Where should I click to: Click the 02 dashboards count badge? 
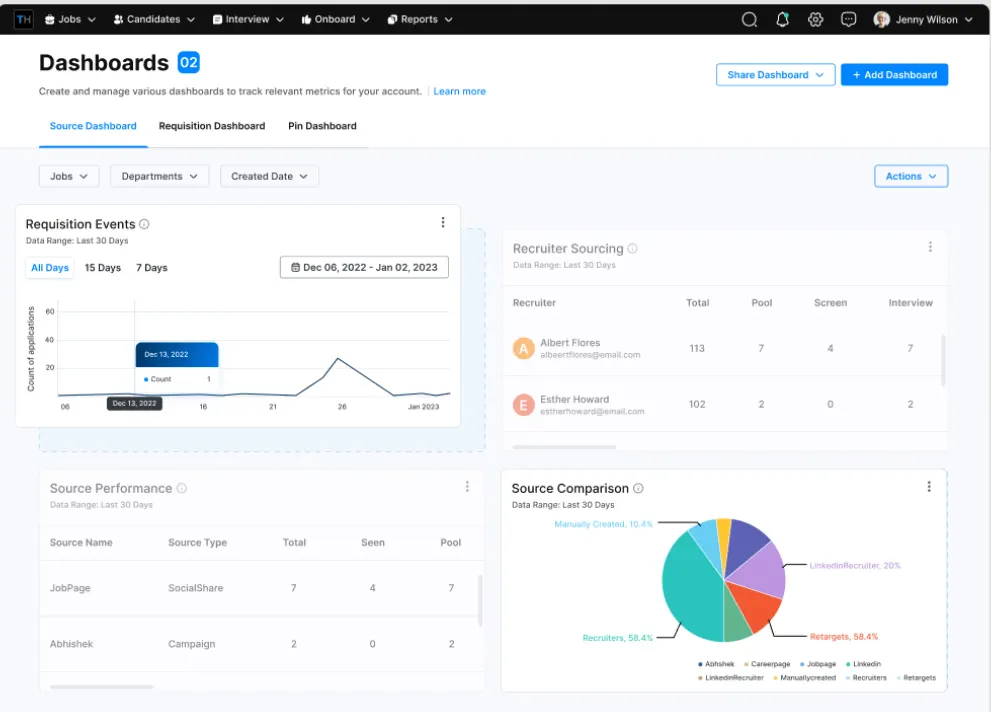click(x=188, y=63)
